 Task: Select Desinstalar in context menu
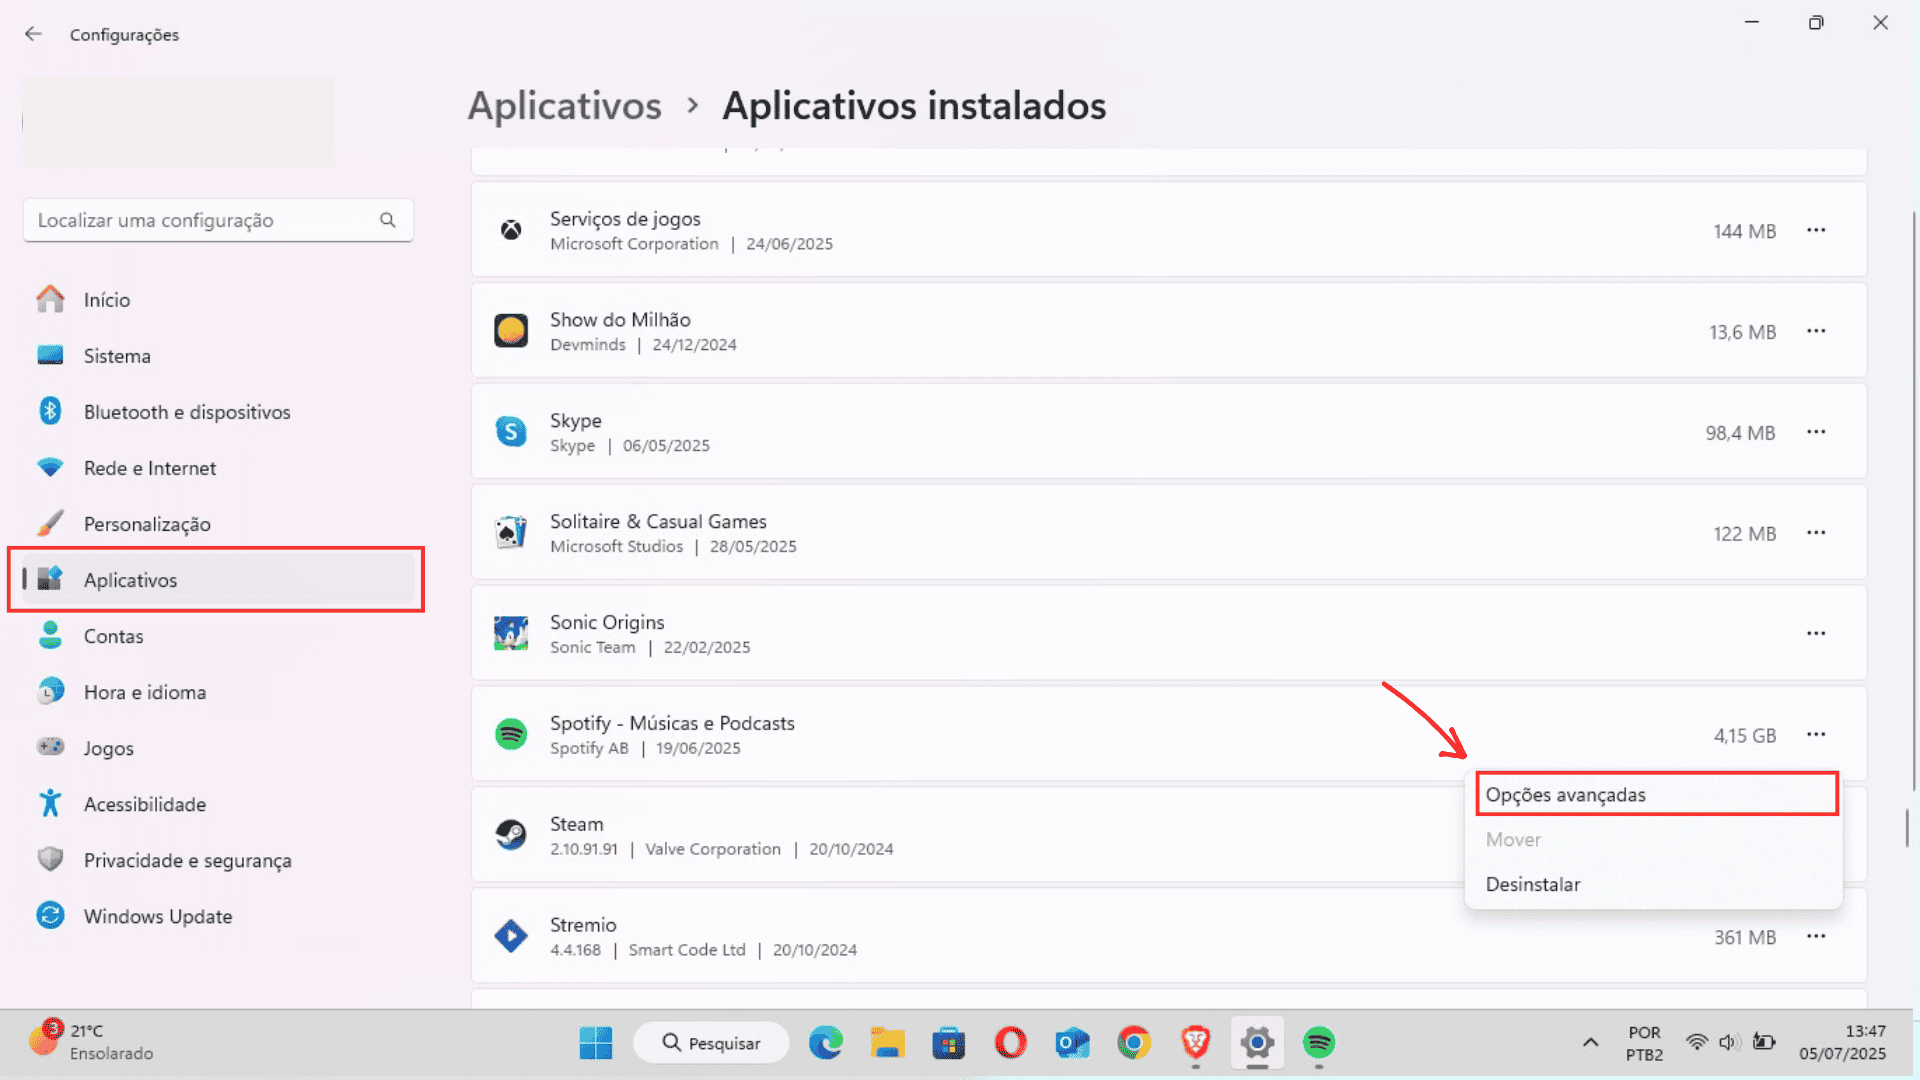point(1654,884)
